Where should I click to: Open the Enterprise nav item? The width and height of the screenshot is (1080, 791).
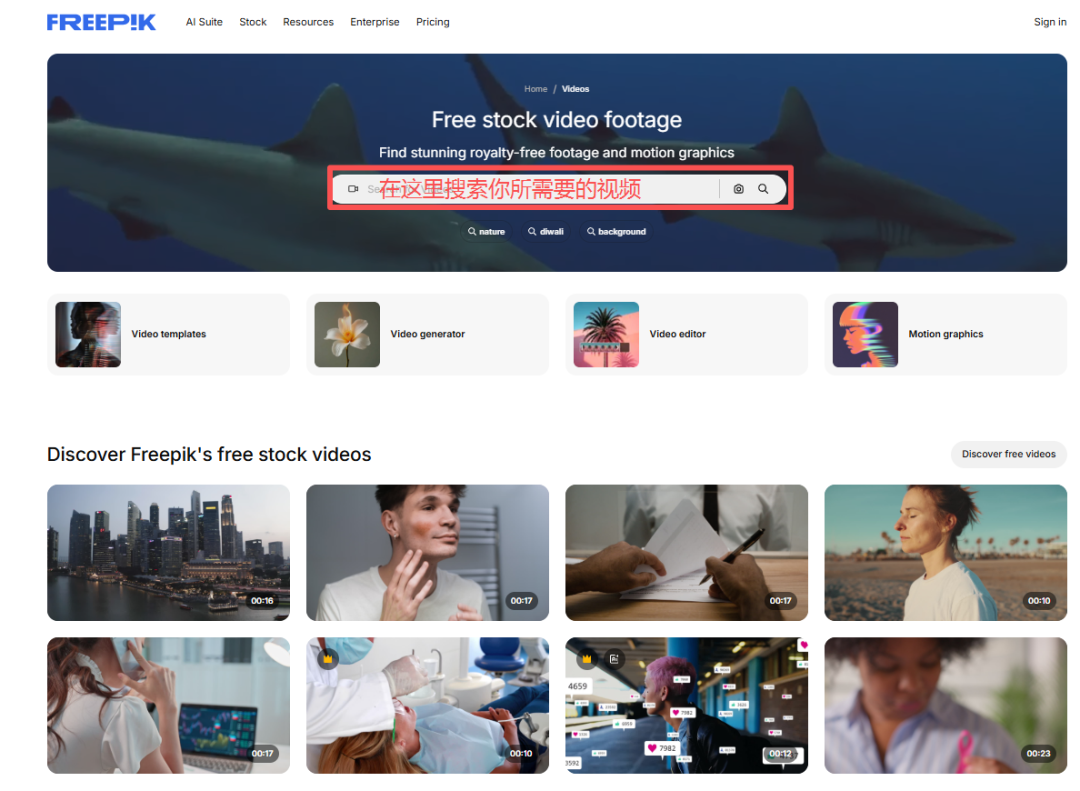tap(375, 22)
